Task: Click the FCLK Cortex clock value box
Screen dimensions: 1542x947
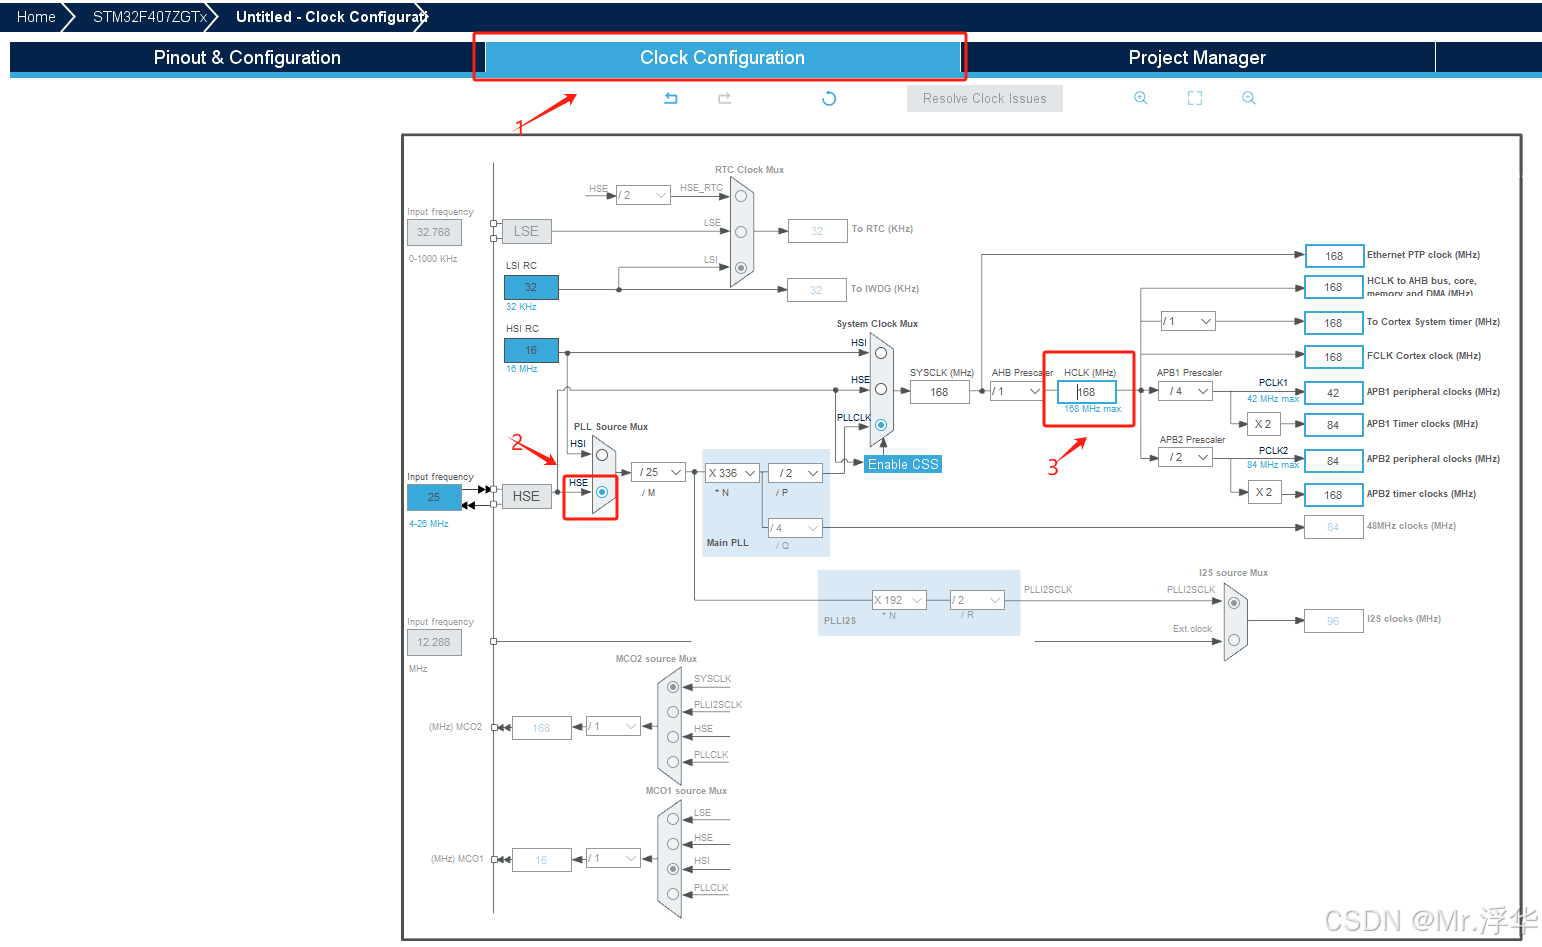Action: click(x=1334, y=357)
